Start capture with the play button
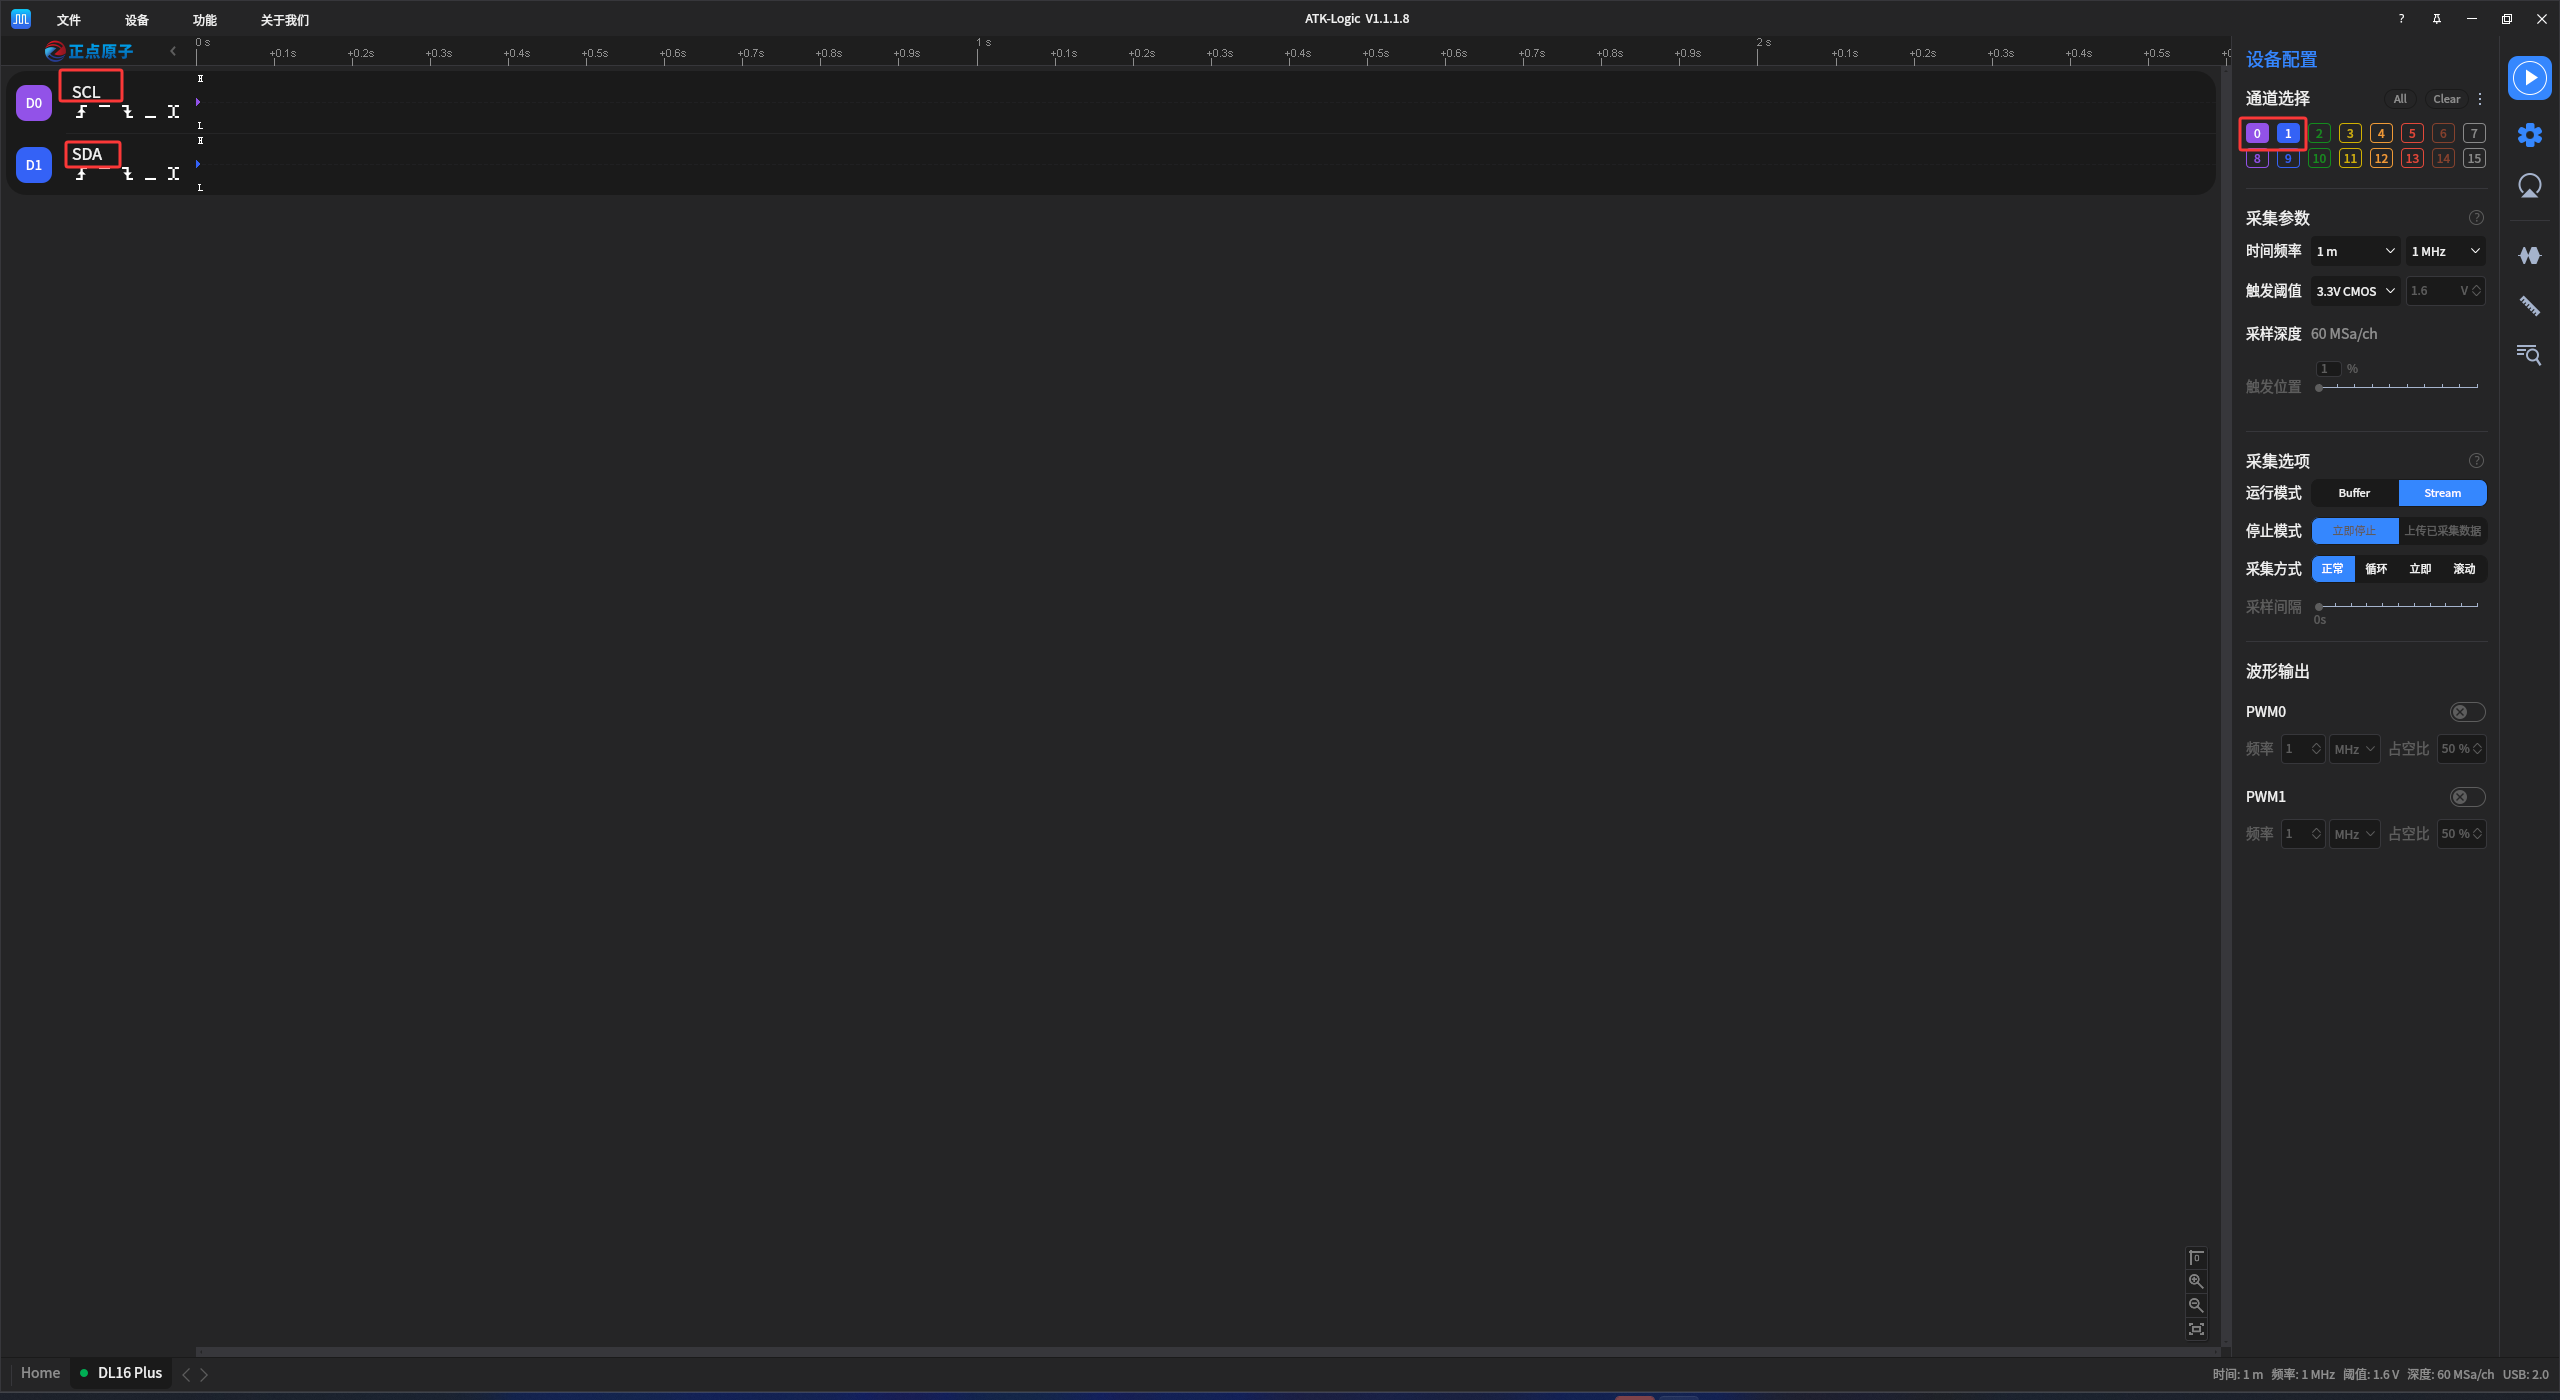 pos(2529,78)
